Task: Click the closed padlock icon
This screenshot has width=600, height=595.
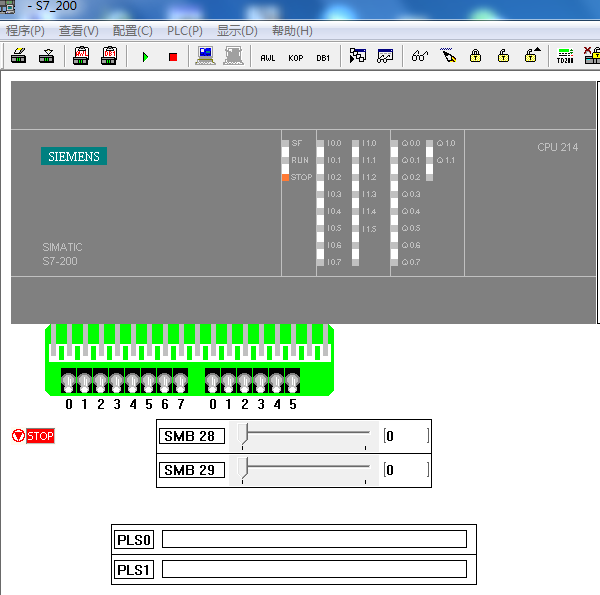Action: tap(475, 56)
